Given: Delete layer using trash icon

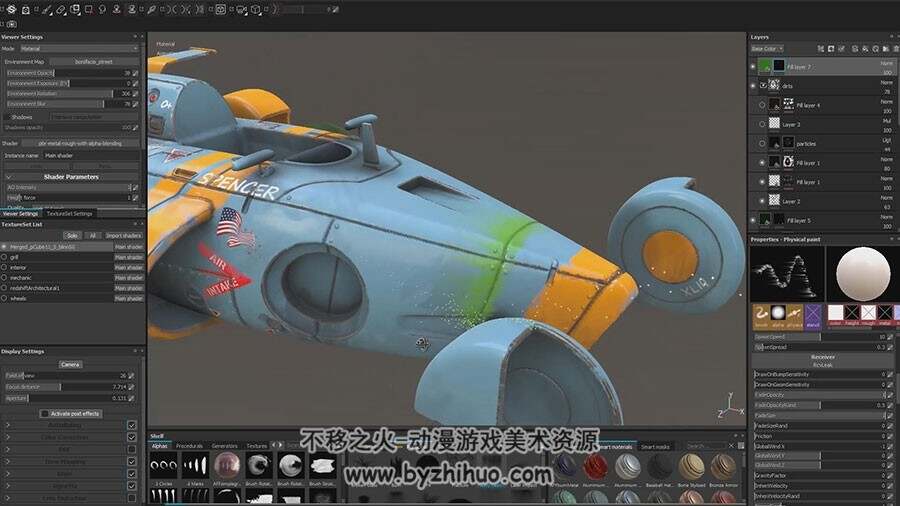Looking at the screenshot, I should click(895, 49).
